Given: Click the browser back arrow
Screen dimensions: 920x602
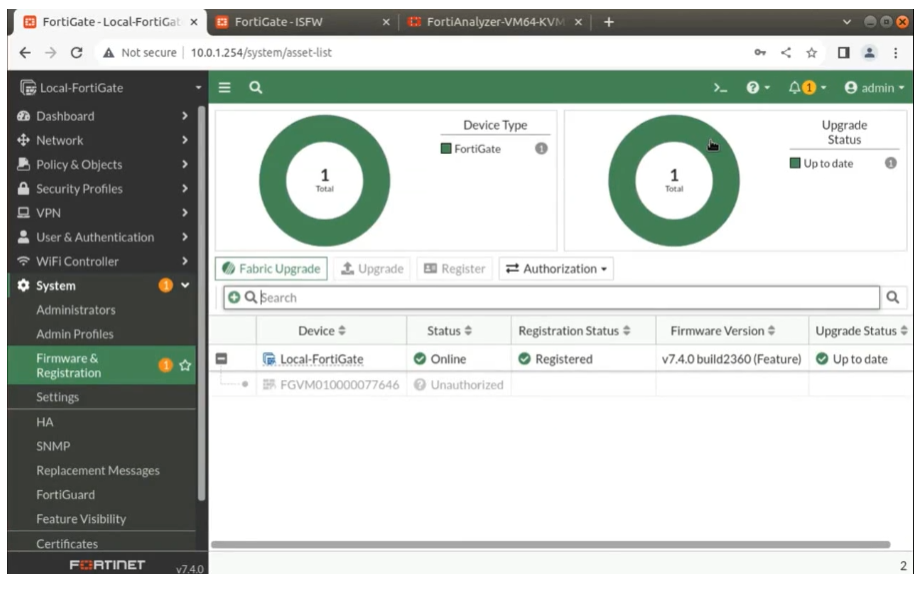Looking at the screenshot, I should click(x=25, y=52).
